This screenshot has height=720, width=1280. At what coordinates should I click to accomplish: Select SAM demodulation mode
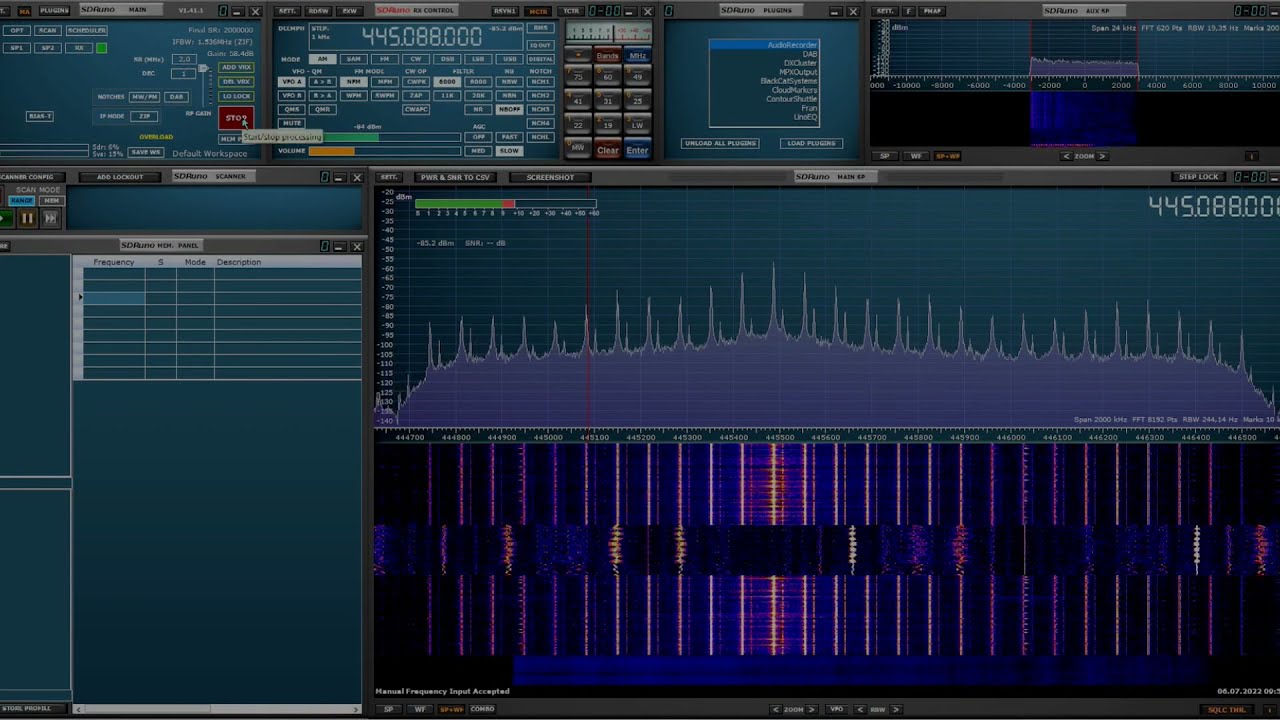point(353,59)
